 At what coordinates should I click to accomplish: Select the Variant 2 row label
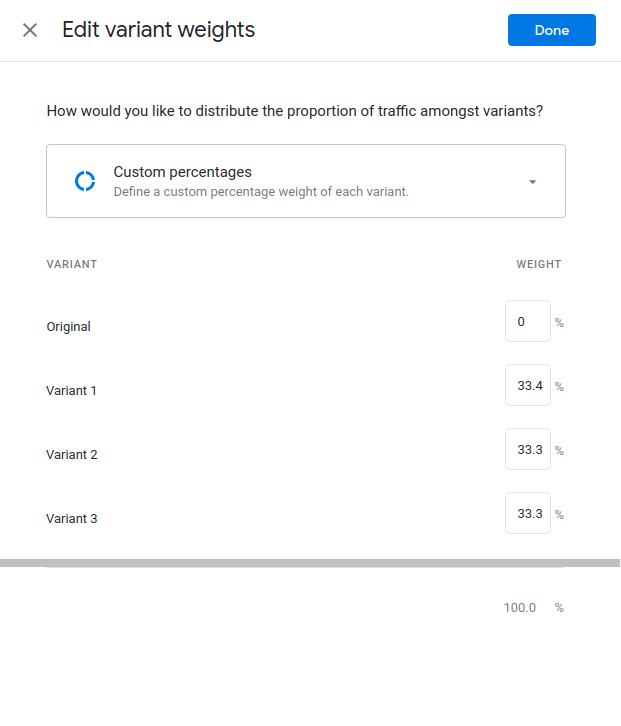[71, 455]
